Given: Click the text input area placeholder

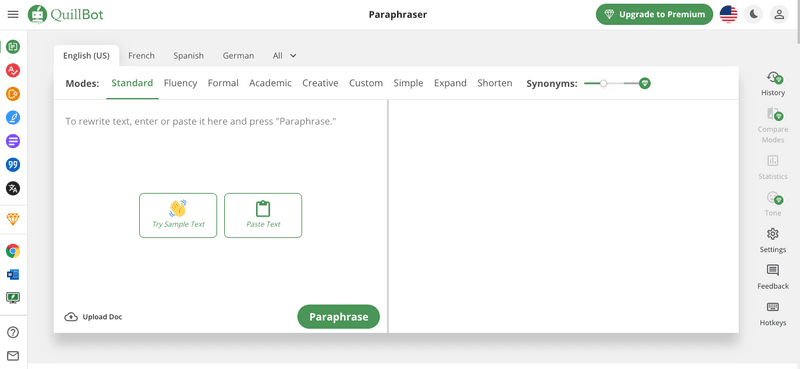Looking at the screenshot, I should pyautogui.click(x=201, y=122).
